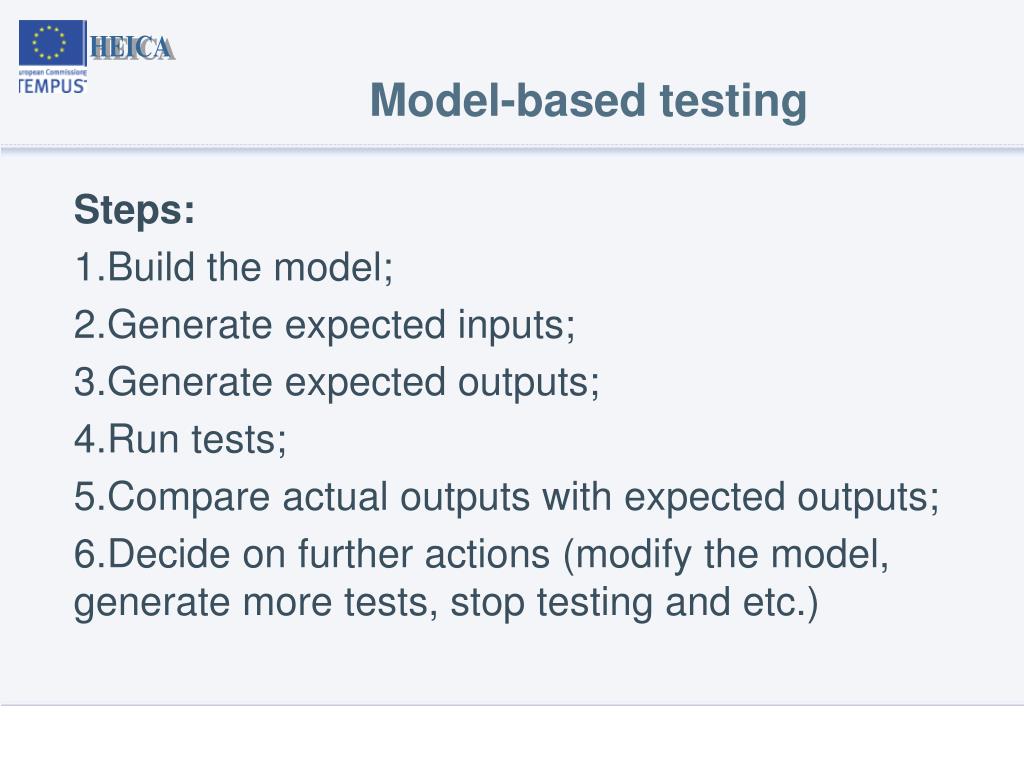Click the line starting generate more tests
This screenshot has height=768, width=1024.
click(446, 603)
